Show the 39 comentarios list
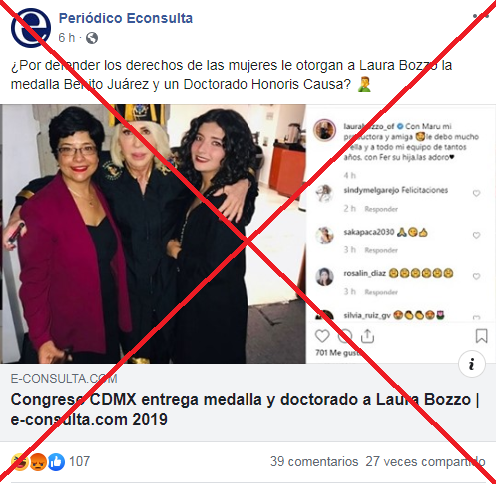The image size is (496, 484). pyautogui.click(x=314, y=462)
